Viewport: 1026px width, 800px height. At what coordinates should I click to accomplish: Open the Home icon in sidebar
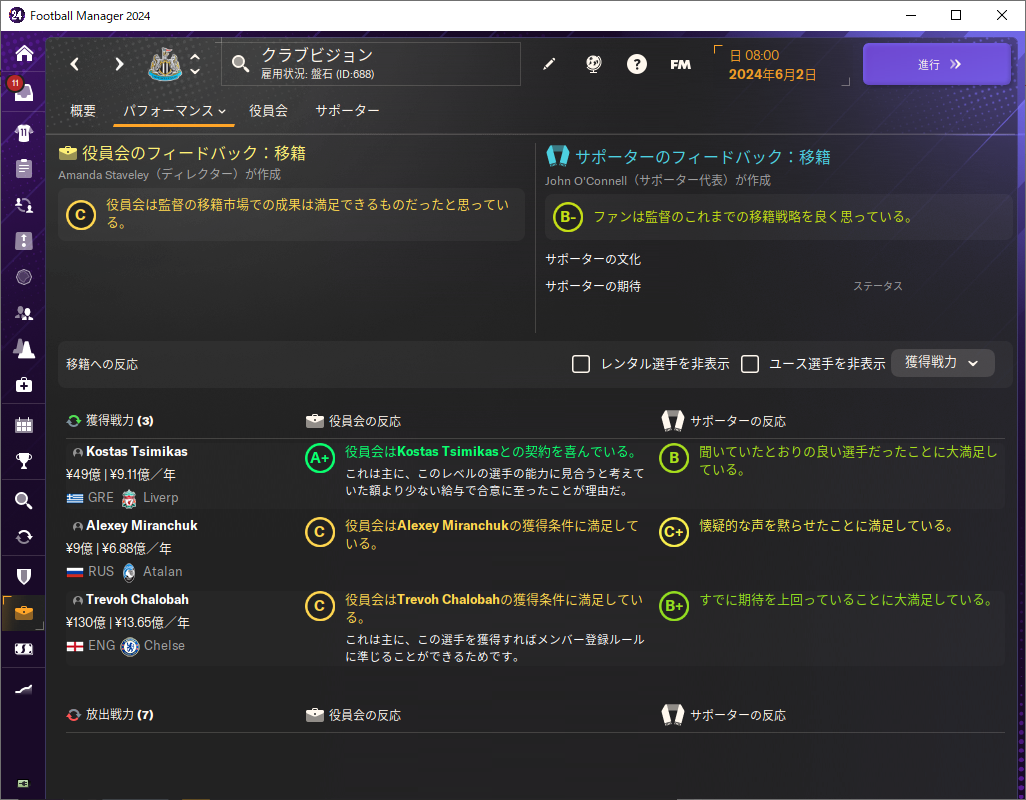pos(24,53)
